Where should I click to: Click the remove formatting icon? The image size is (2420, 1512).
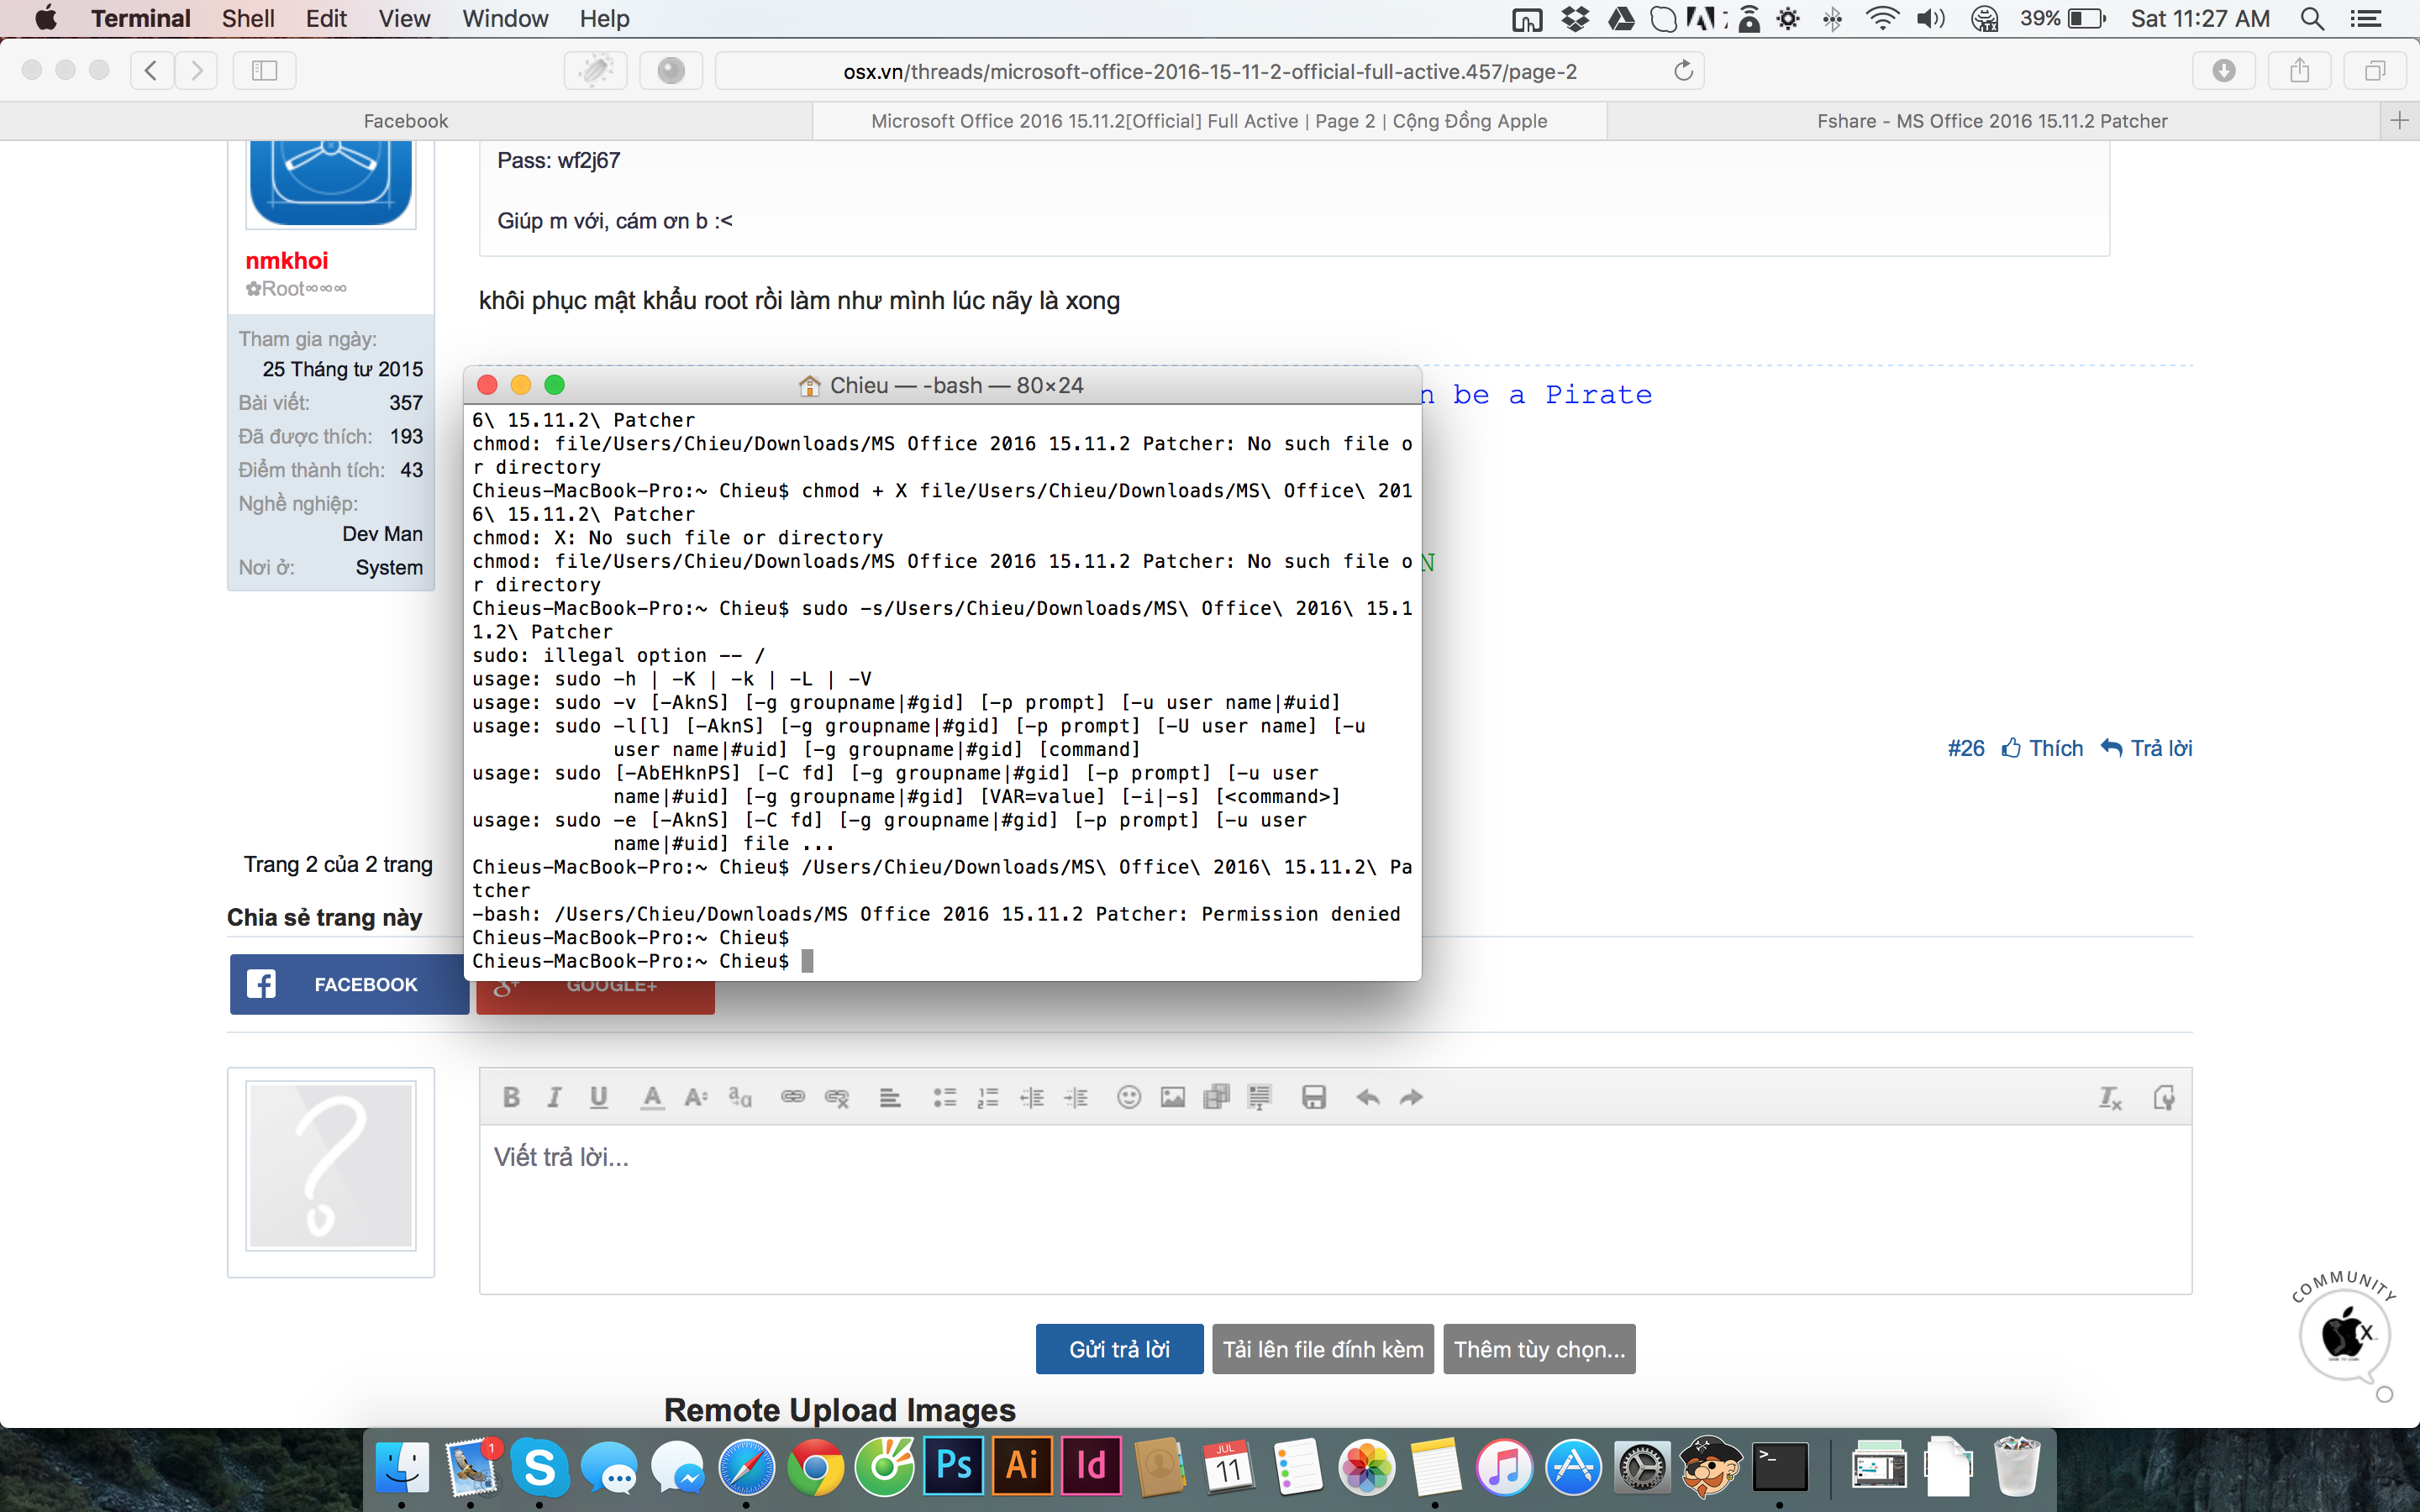[x=2109, y=1097]
